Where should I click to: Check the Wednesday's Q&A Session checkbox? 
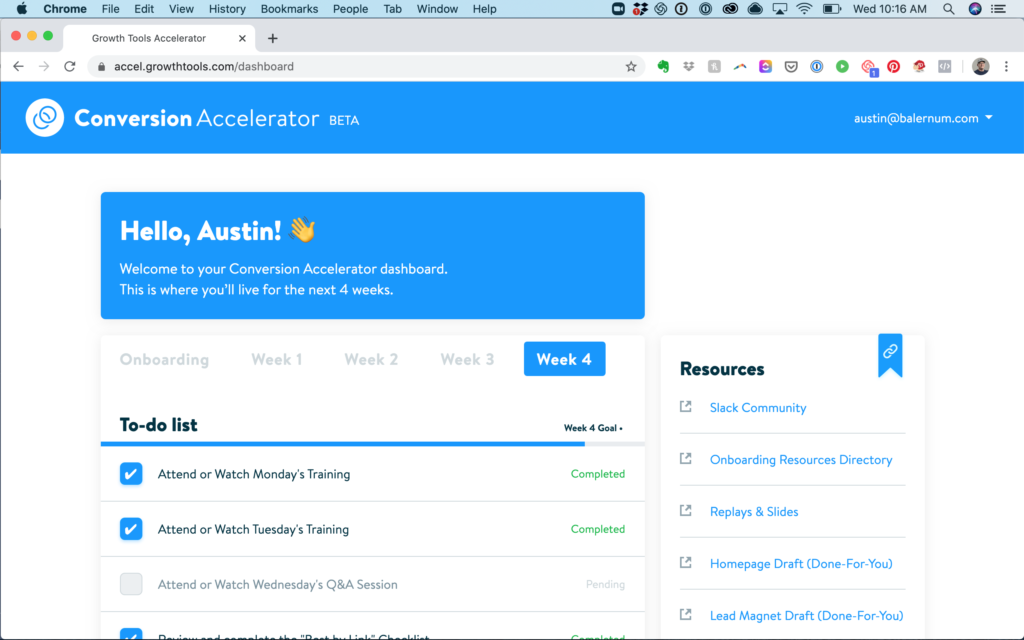pos(131,584)
